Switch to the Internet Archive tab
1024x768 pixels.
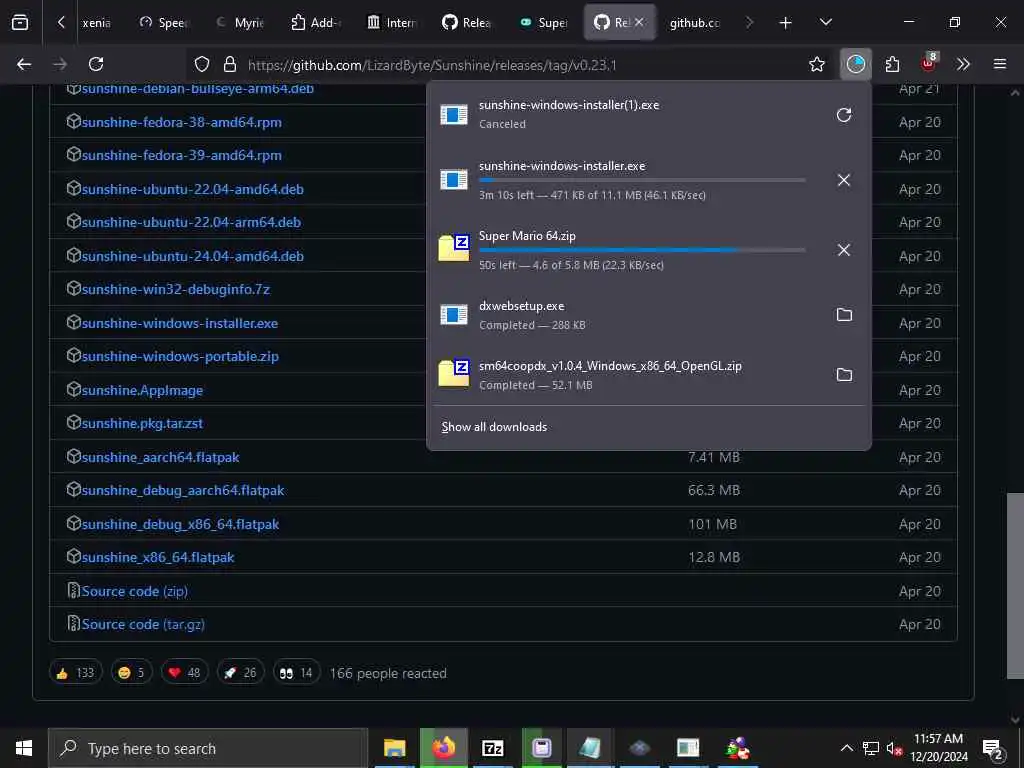(392, 23)
